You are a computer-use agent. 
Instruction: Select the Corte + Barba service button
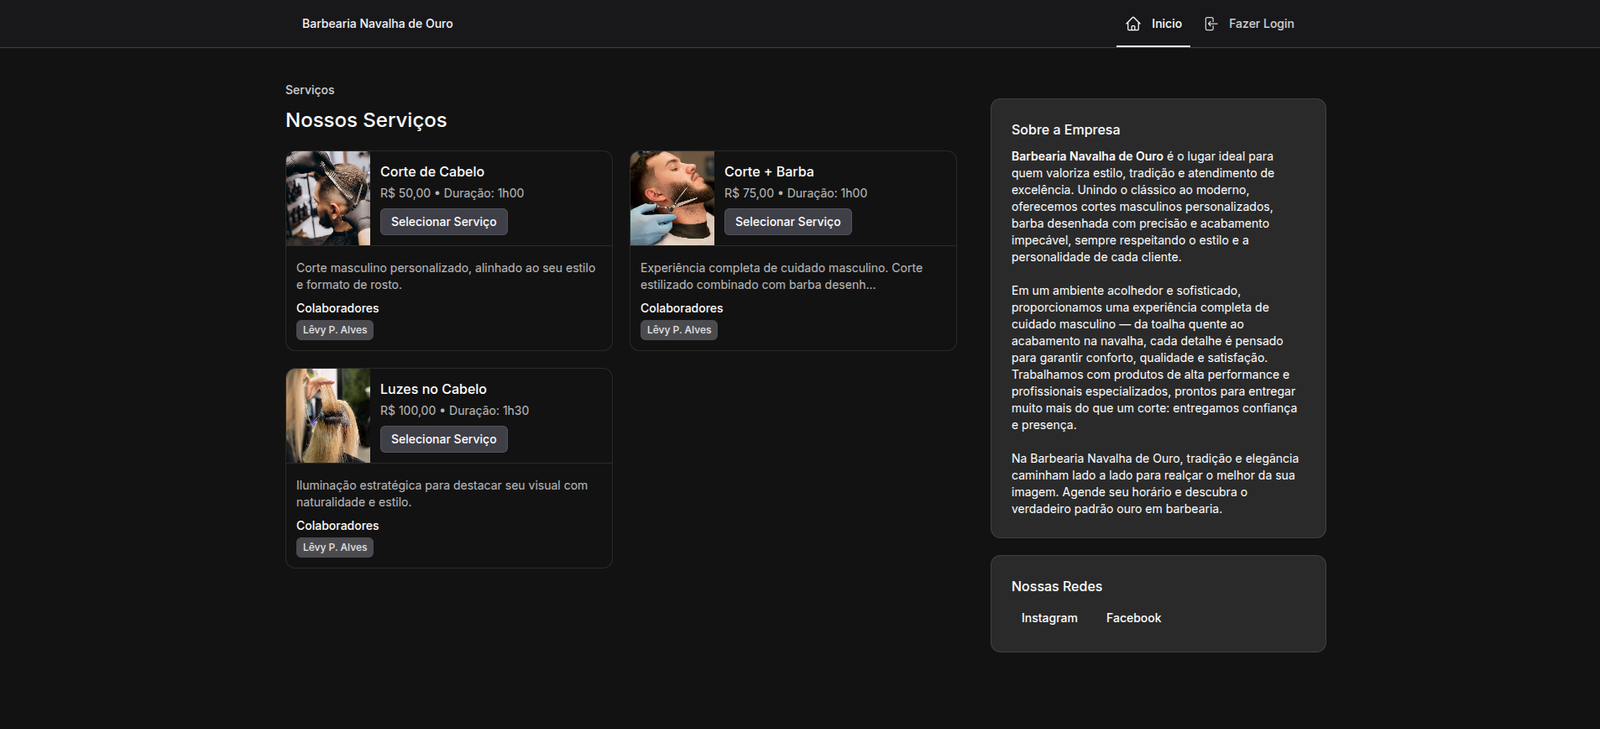[788, 222]
